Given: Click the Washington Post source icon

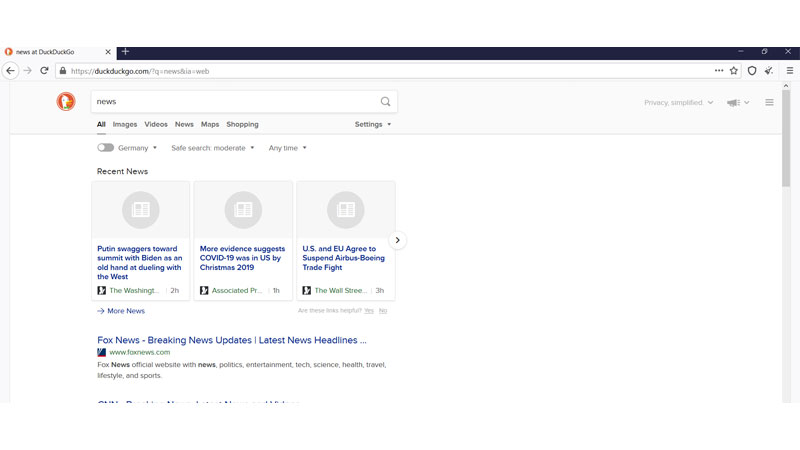Looking at the screenshot, I should (x=102, y=290).
